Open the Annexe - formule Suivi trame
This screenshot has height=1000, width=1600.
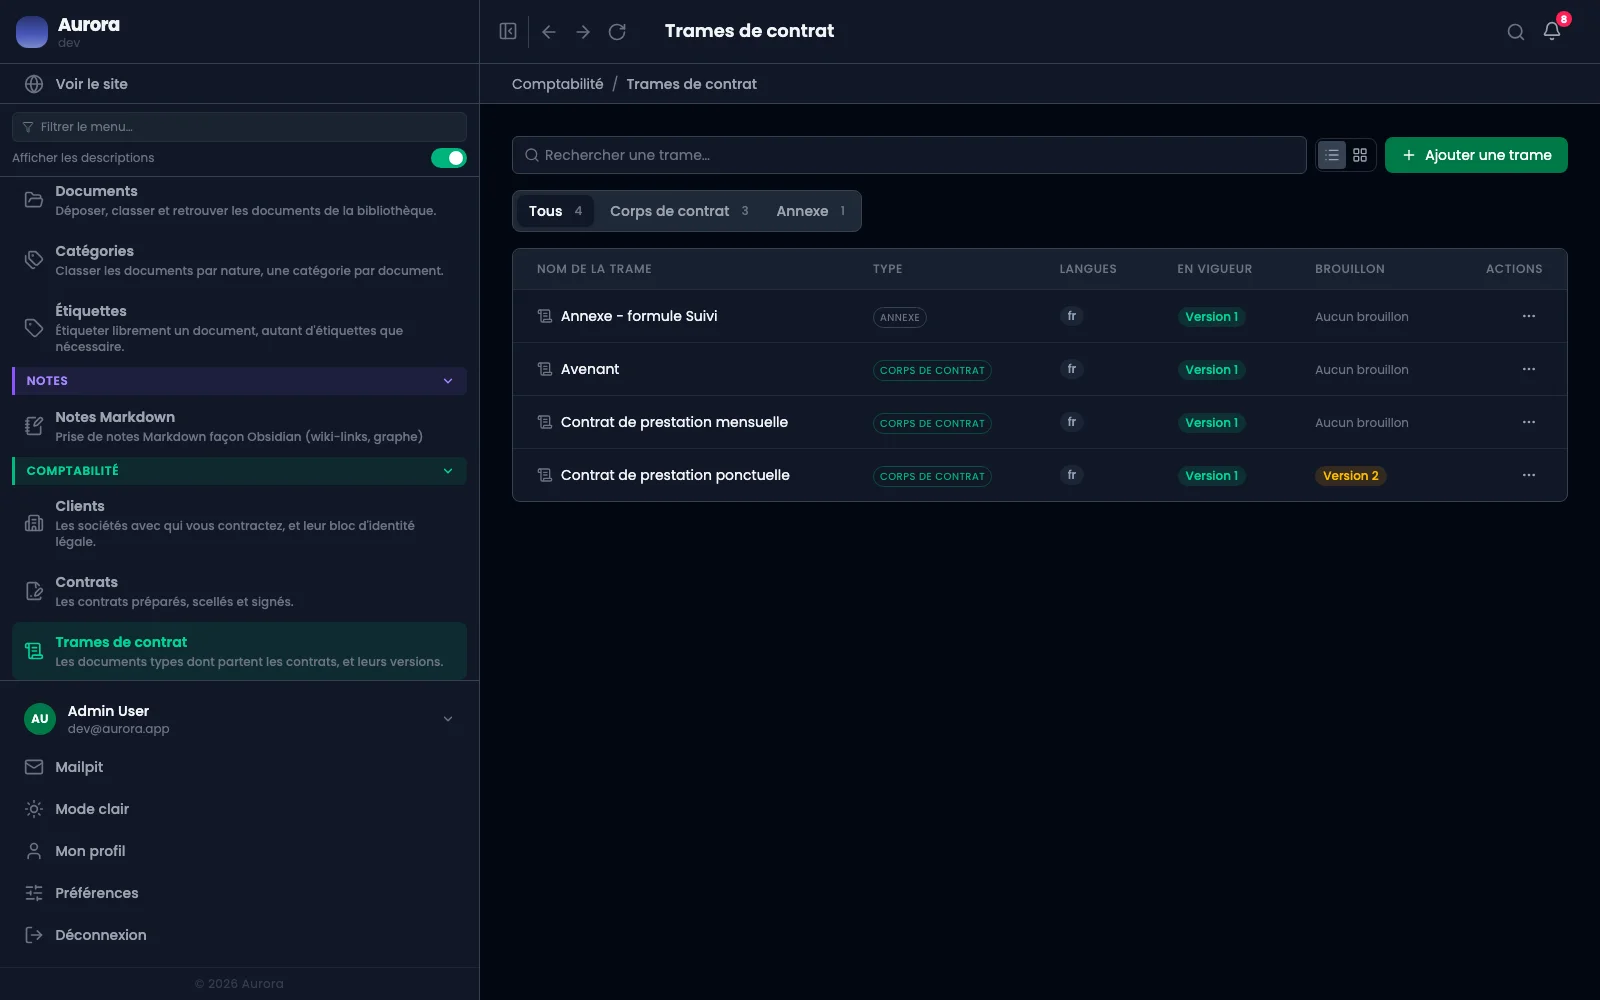pyautogui.click(x=639, y=316)
